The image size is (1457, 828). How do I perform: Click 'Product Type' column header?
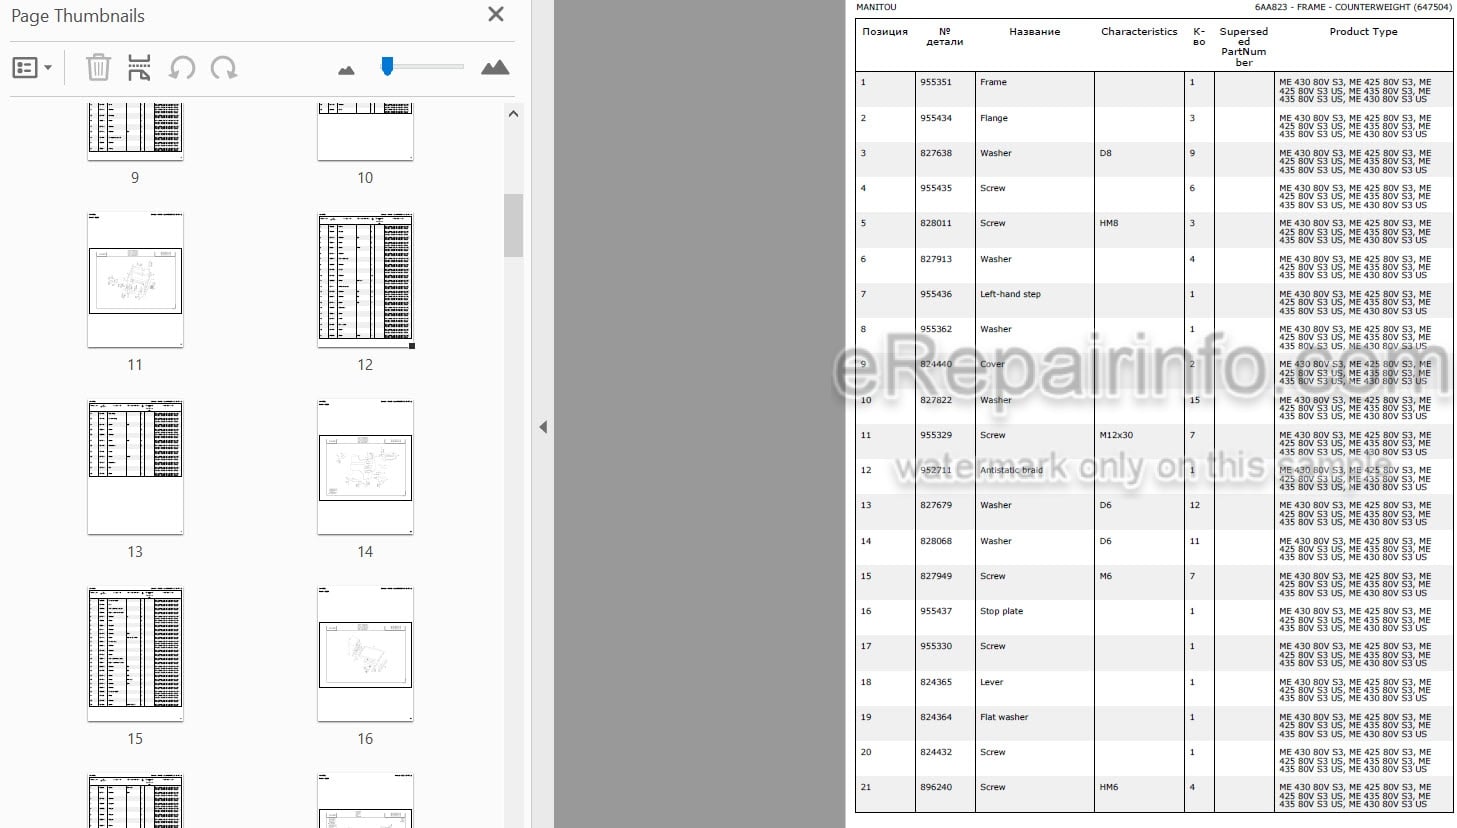(x=1363, y=32)
